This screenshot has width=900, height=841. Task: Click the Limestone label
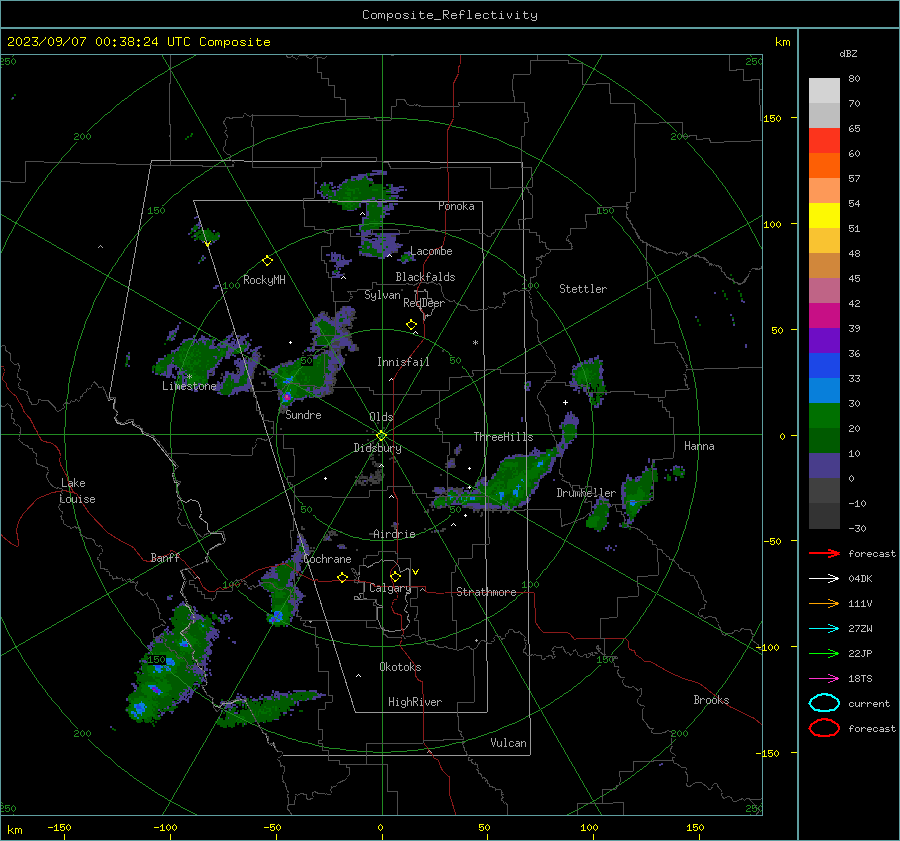click(189, 386)
